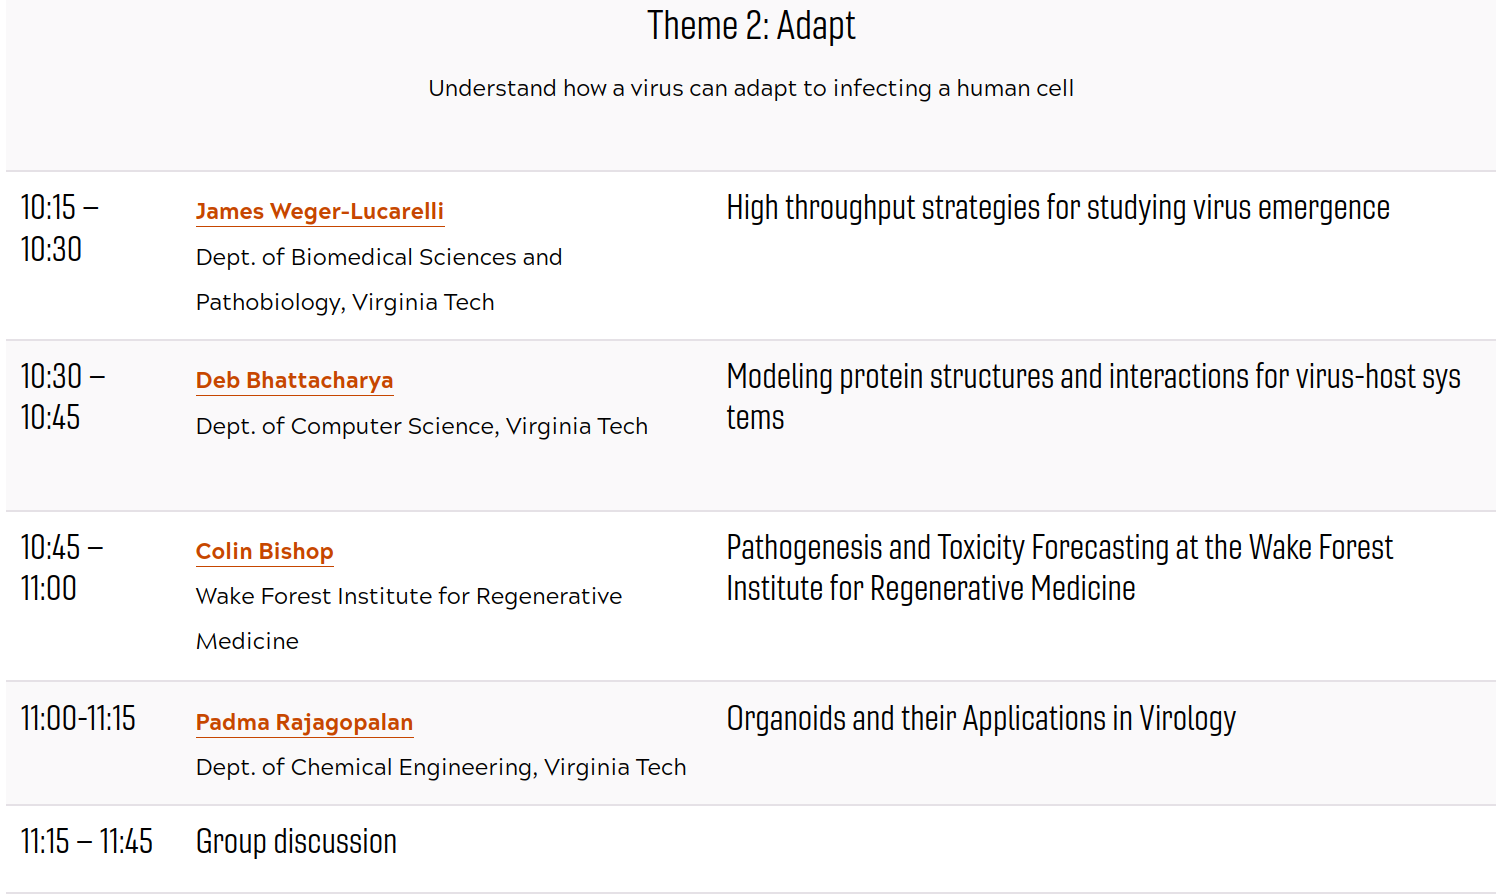Click 'Organoids and their Applications in Virology' title
The width and height of the screenshot is (1496, 894).
981,719
